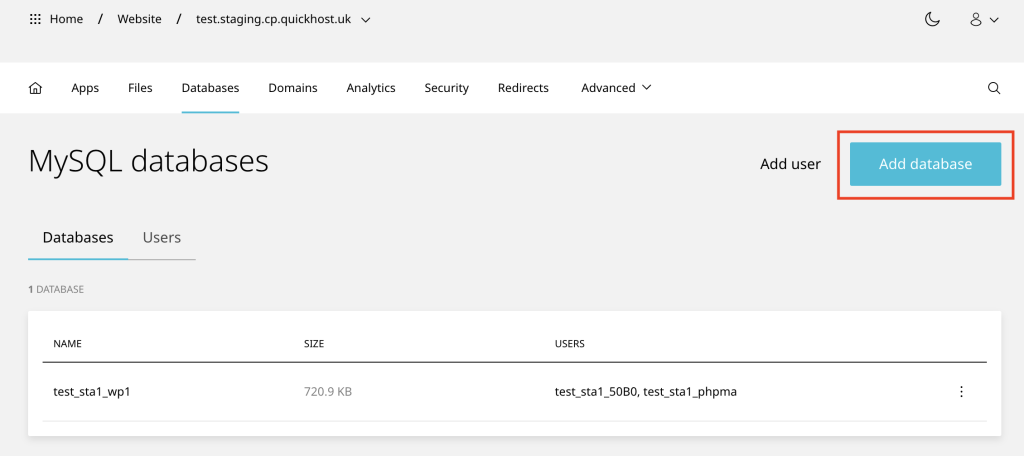This screenshot has height=456, width=1024.
Task: Open the apps grid icon beside Home
Action: [35, 19]
